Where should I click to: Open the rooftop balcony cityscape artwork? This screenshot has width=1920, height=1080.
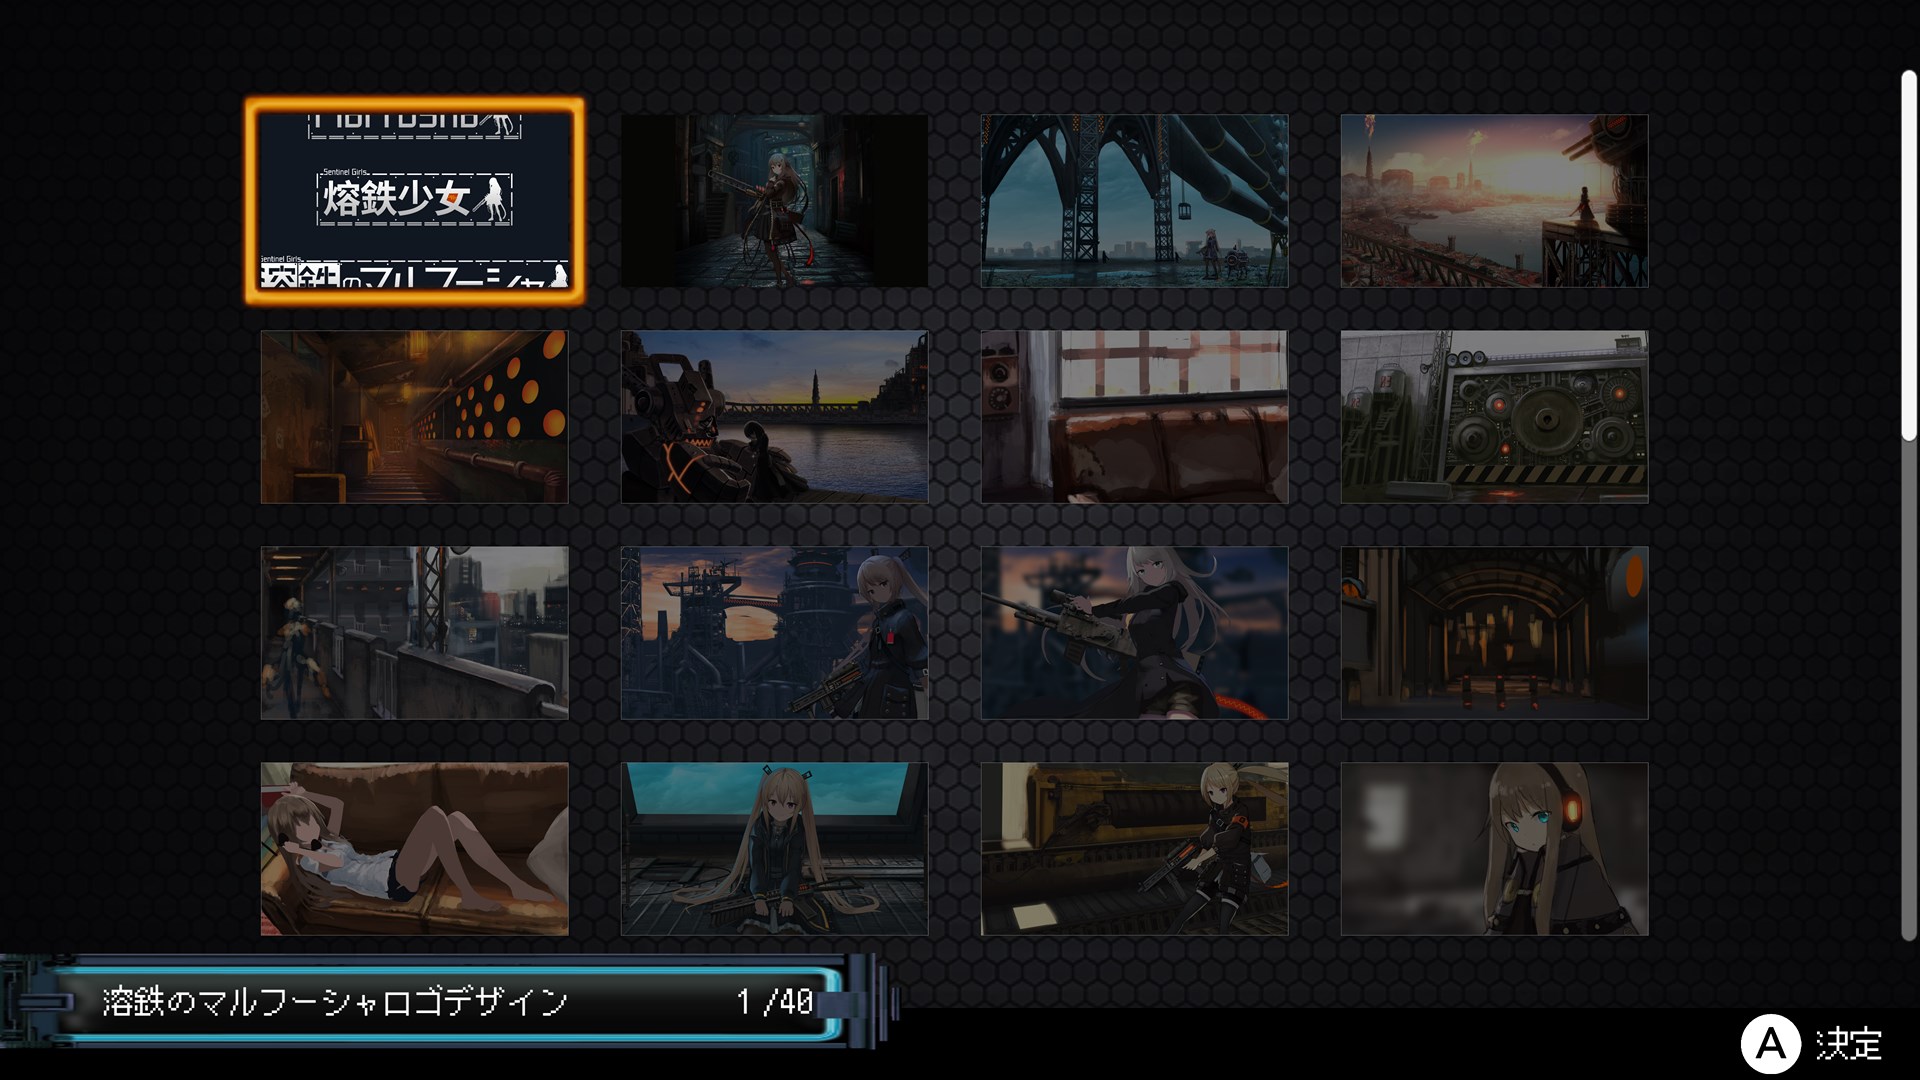[414, 633]
